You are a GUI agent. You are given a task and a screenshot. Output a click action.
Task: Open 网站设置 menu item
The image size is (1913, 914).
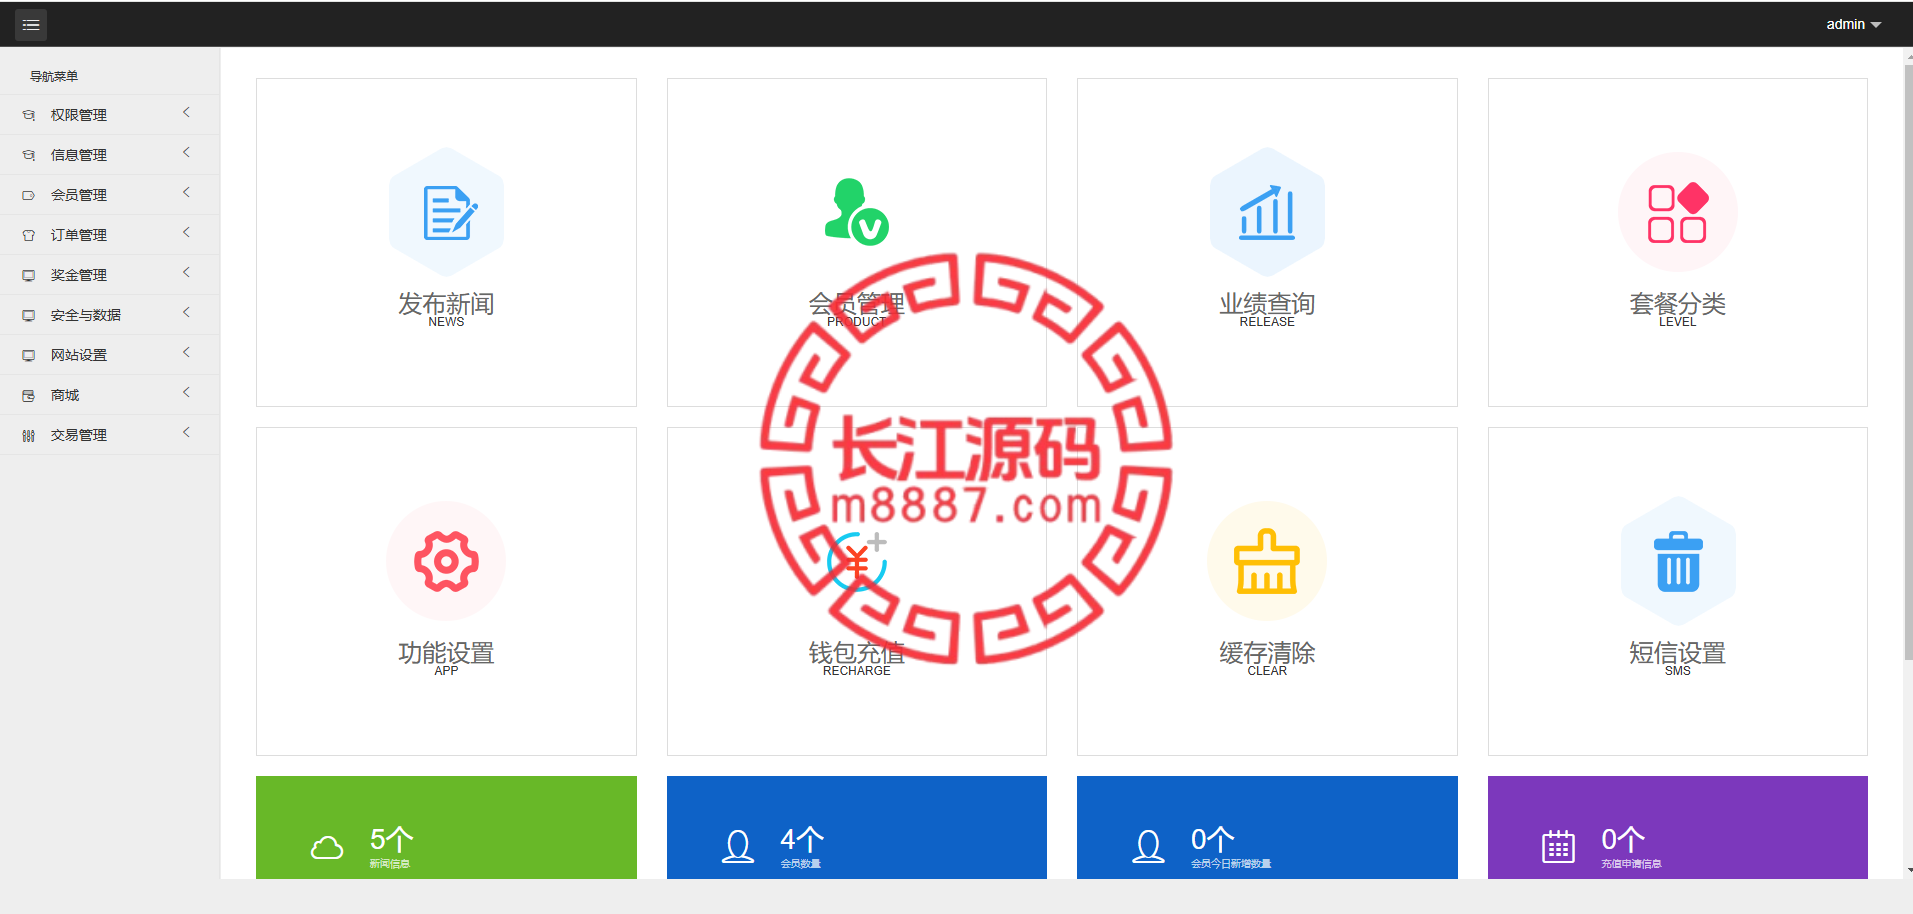[110, 355]
